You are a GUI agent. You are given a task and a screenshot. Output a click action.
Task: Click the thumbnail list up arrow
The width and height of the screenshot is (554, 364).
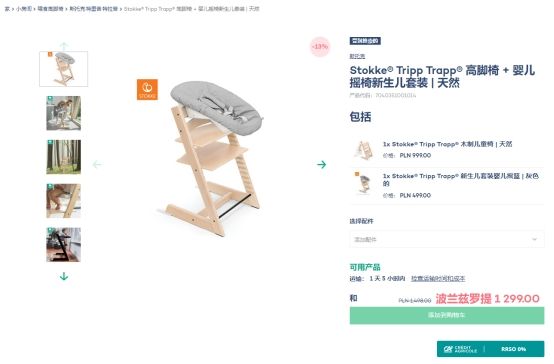coord(64,46)
